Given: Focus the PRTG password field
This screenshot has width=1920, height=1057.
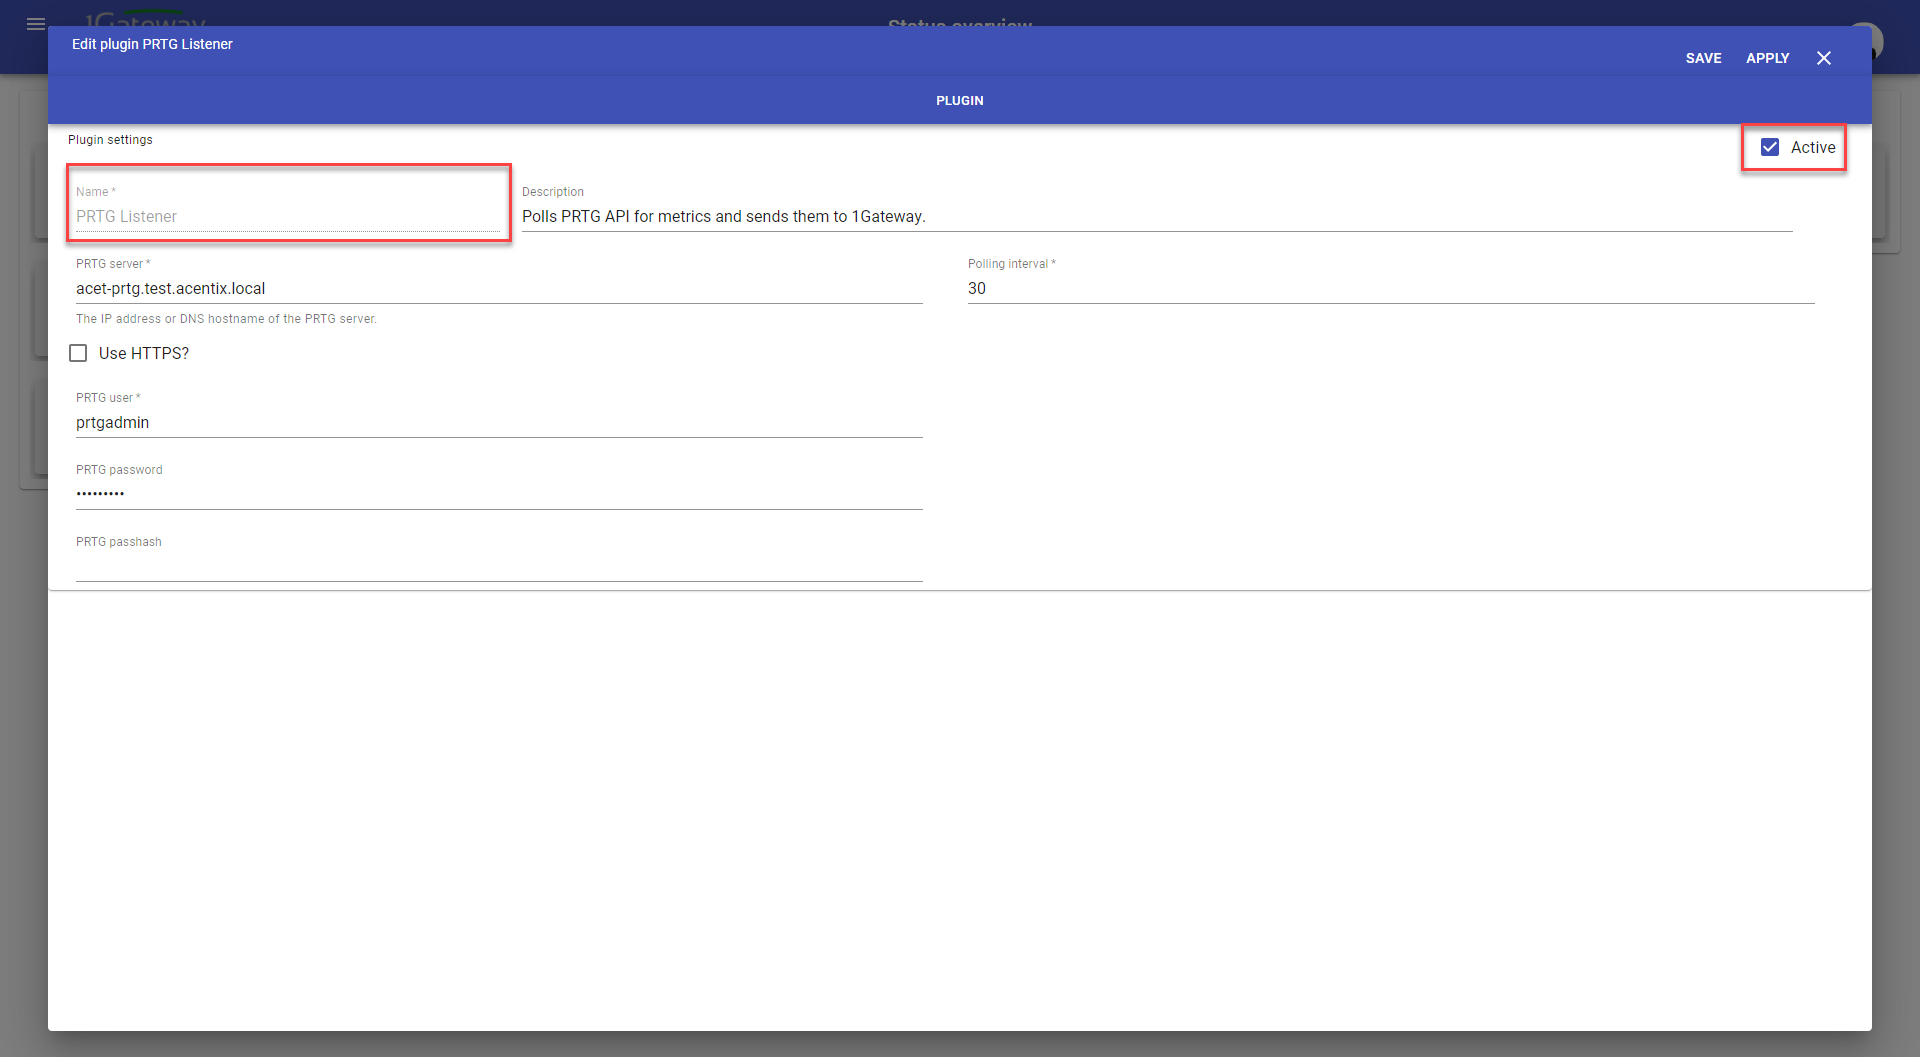Looking at the screenshot, I should (498, 494).
